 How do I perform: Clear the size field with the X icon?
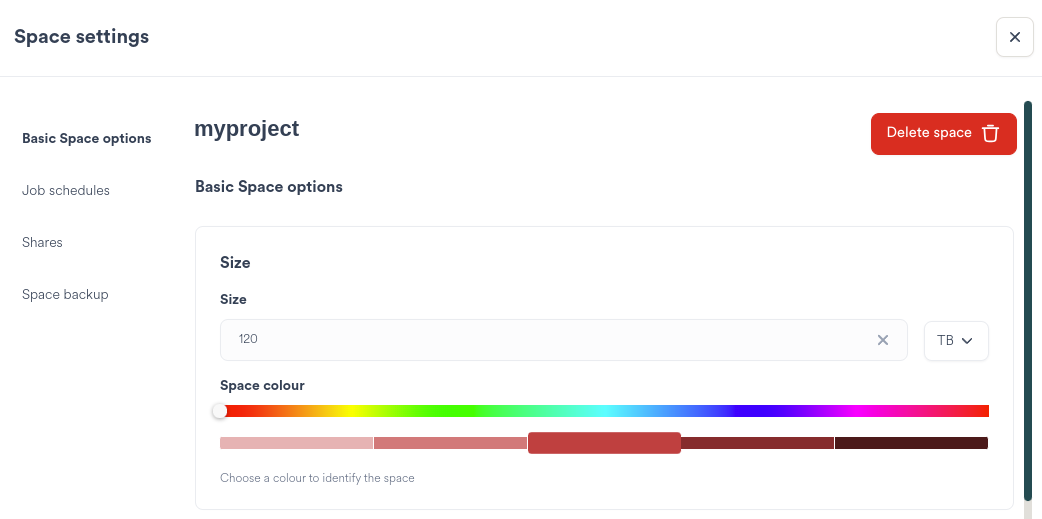(883, 340)
